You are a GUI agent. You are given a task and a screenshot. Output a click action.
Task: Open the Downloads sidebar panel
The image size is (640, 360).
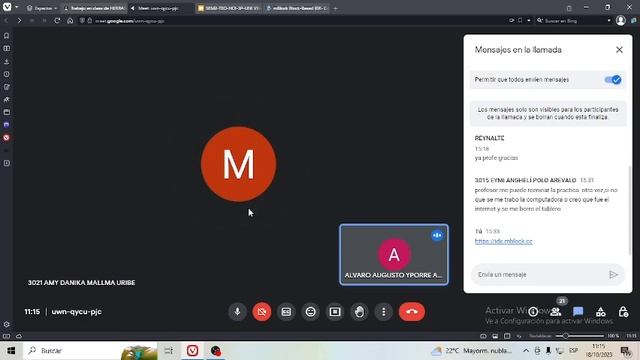[7, 61]
